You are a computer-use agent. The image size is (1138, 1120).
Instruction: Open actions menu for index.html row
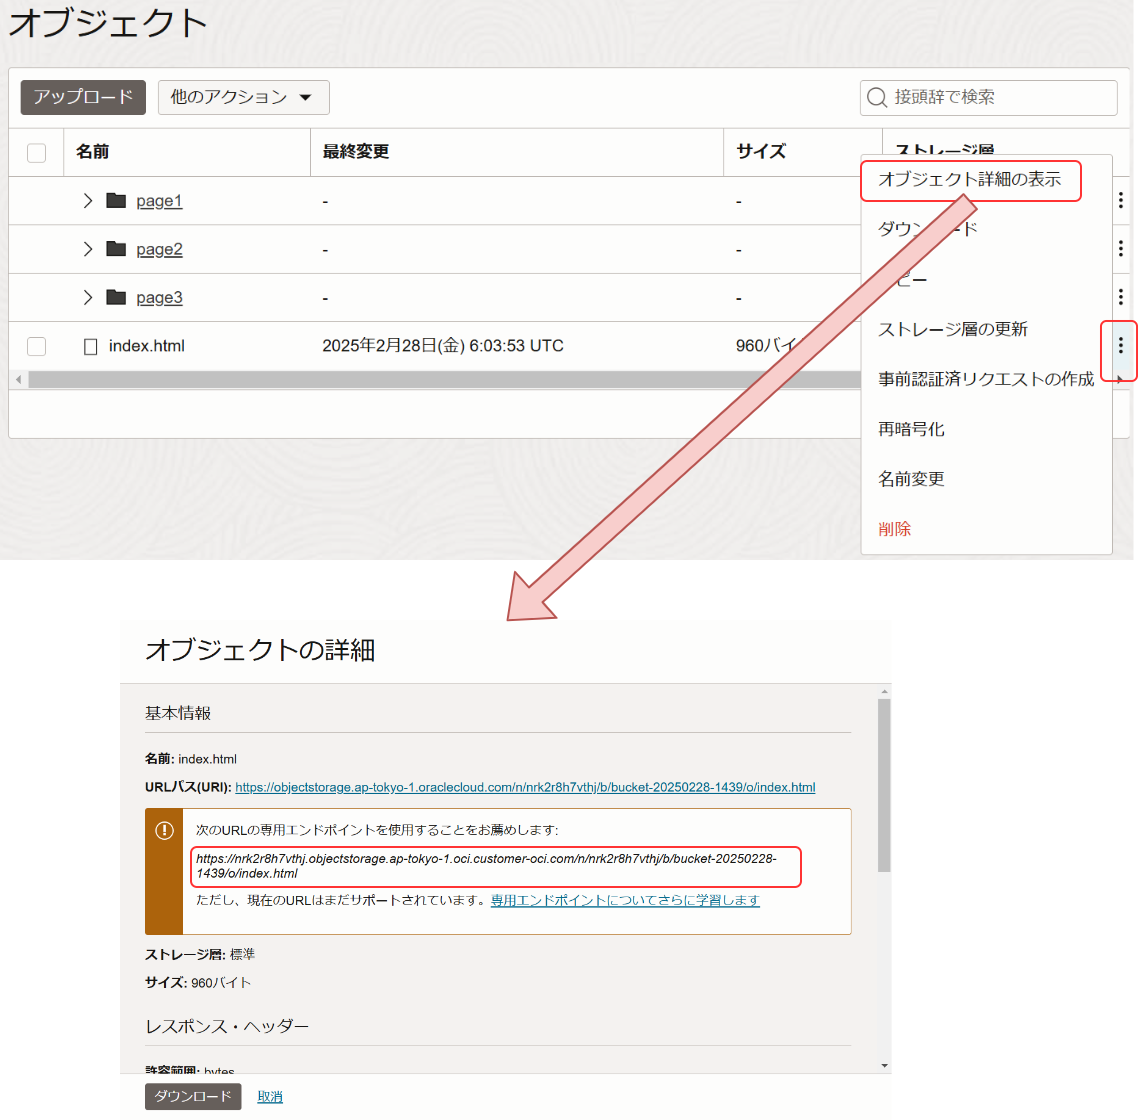click(x=1121, y=346)
